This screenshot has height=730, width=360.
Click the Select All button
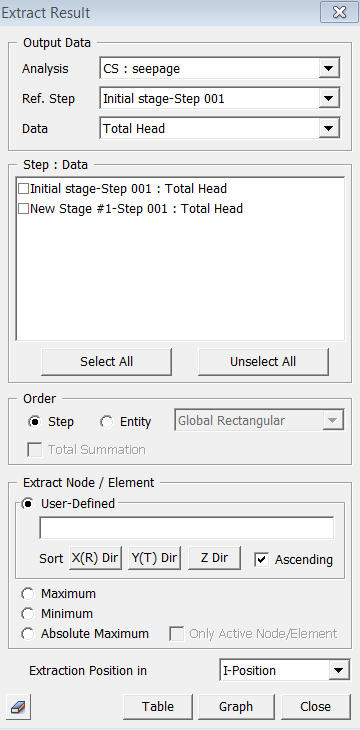click(107, 362)
